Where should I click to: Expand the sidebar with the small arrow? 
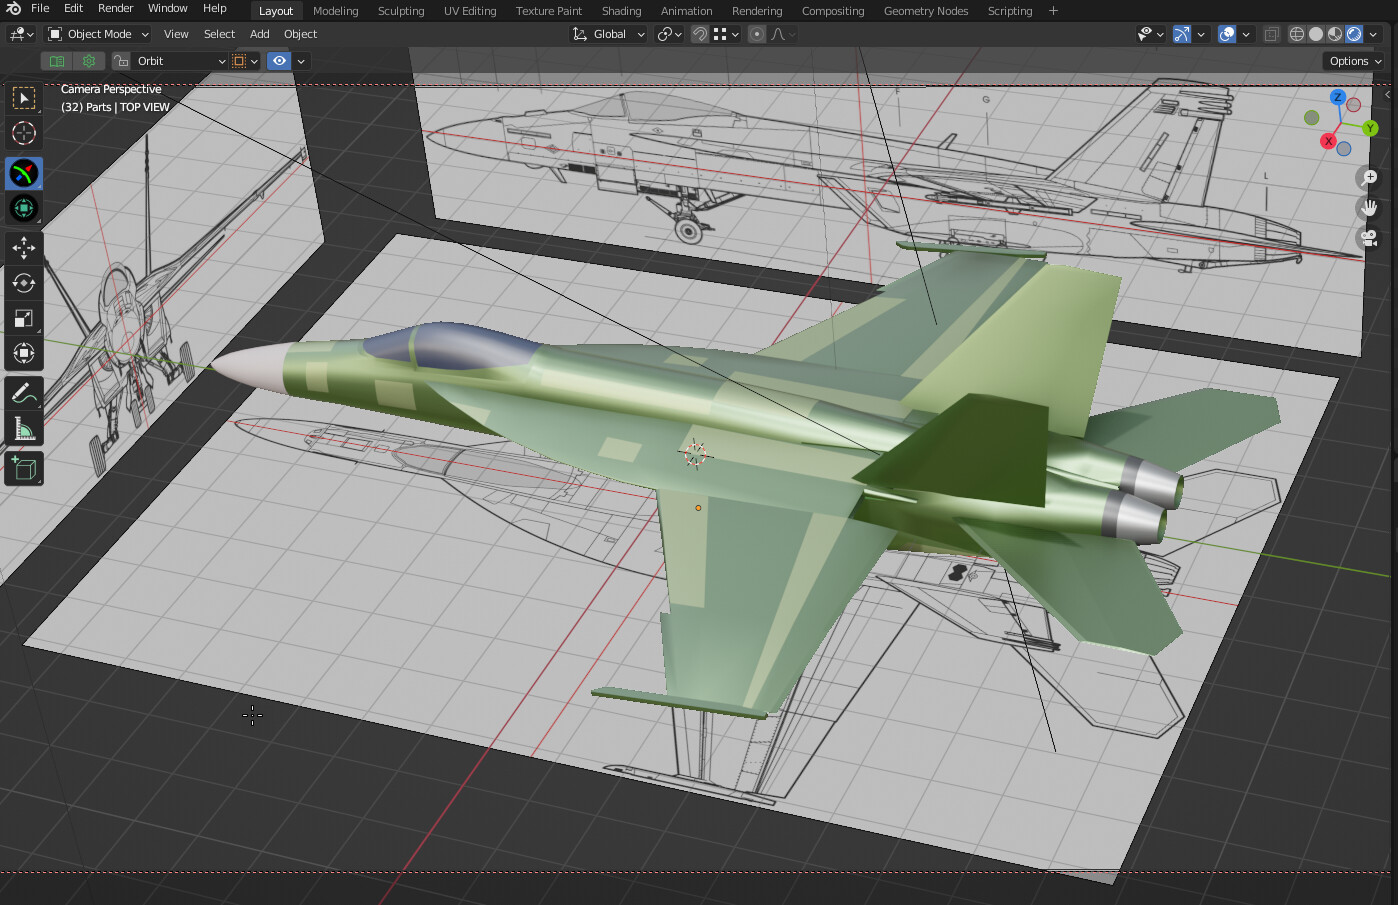point(1387,94)
